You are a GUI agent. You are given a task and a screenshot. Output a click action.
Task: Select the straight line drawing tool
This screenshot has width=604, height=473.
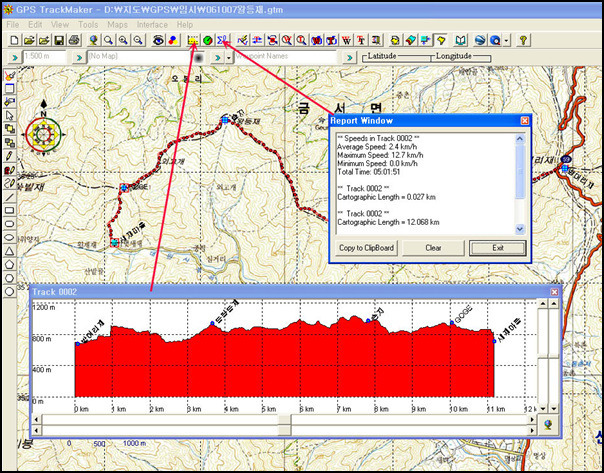[10, 197]
